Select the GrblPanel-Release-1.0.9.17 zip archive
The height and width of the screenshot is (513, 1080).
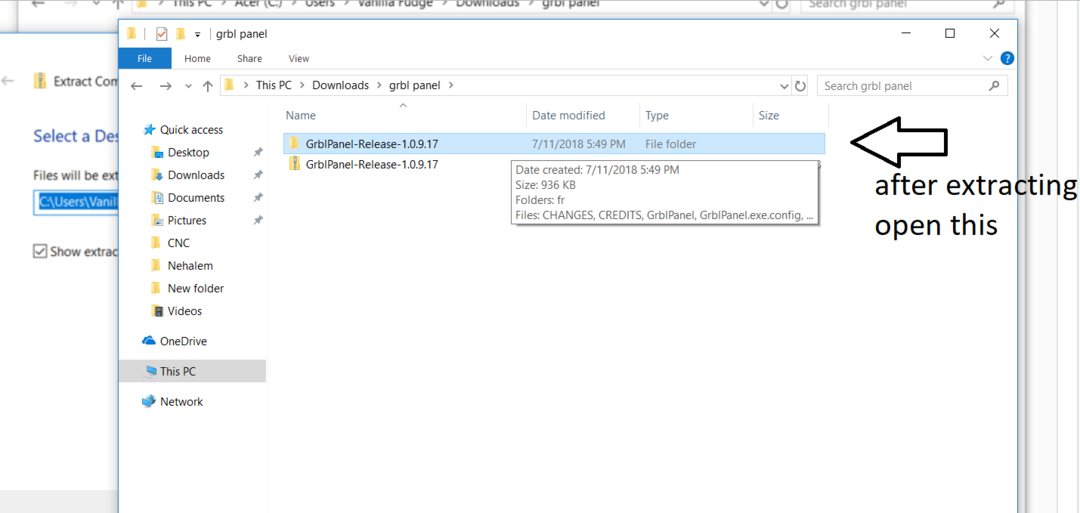click(371, 164)
